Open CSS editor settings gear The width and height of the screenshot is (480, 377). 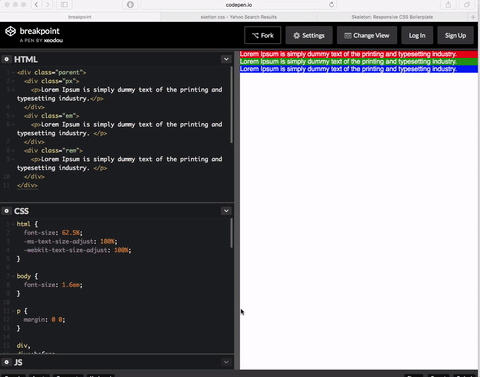pyautogui.click(x=6, y=211)
